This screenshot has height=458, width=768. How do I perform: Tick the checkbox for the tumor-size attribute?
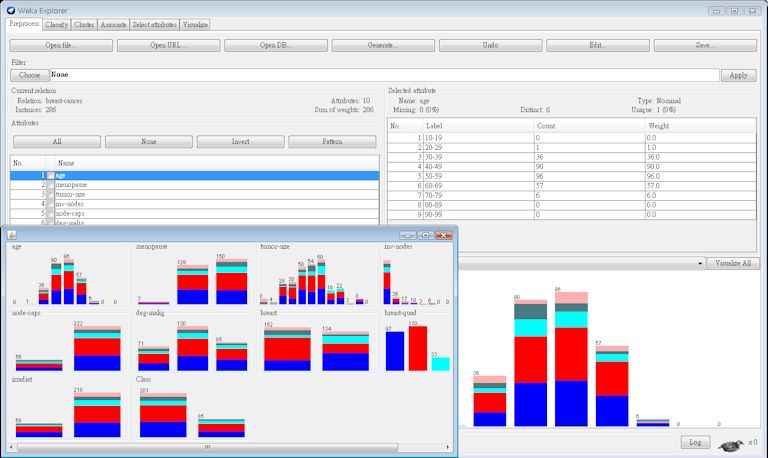coord(50,194)
